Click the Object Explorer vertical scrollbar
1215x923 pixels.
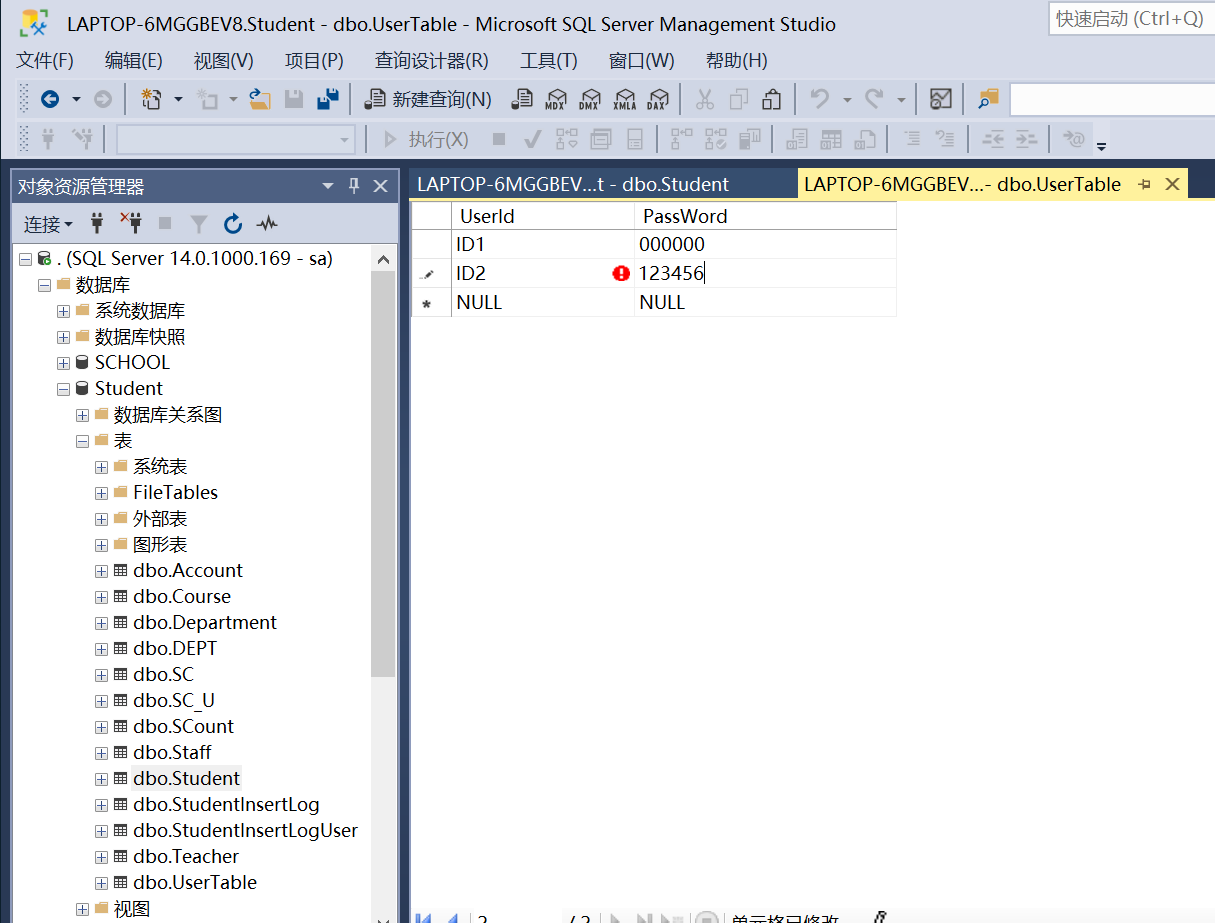tap(383, 474)
